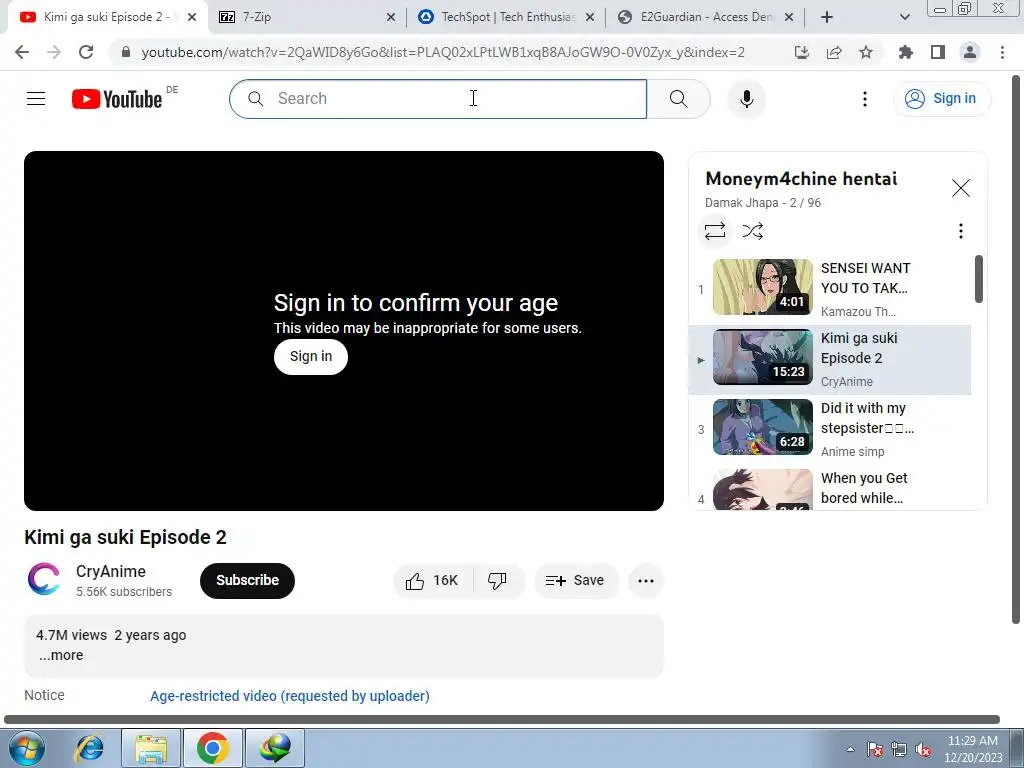Switch to the 7-Zip tab
Image resolution: width=1024 pixels, height=768 pixels.
308,17
